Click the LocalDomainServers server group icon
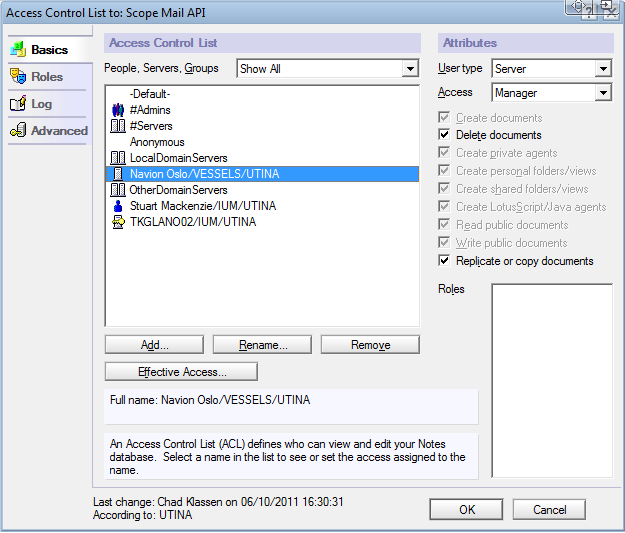Image resolution: width=625 pixels, height=533 pixels. pyautogui.click(x=118, y=158)
